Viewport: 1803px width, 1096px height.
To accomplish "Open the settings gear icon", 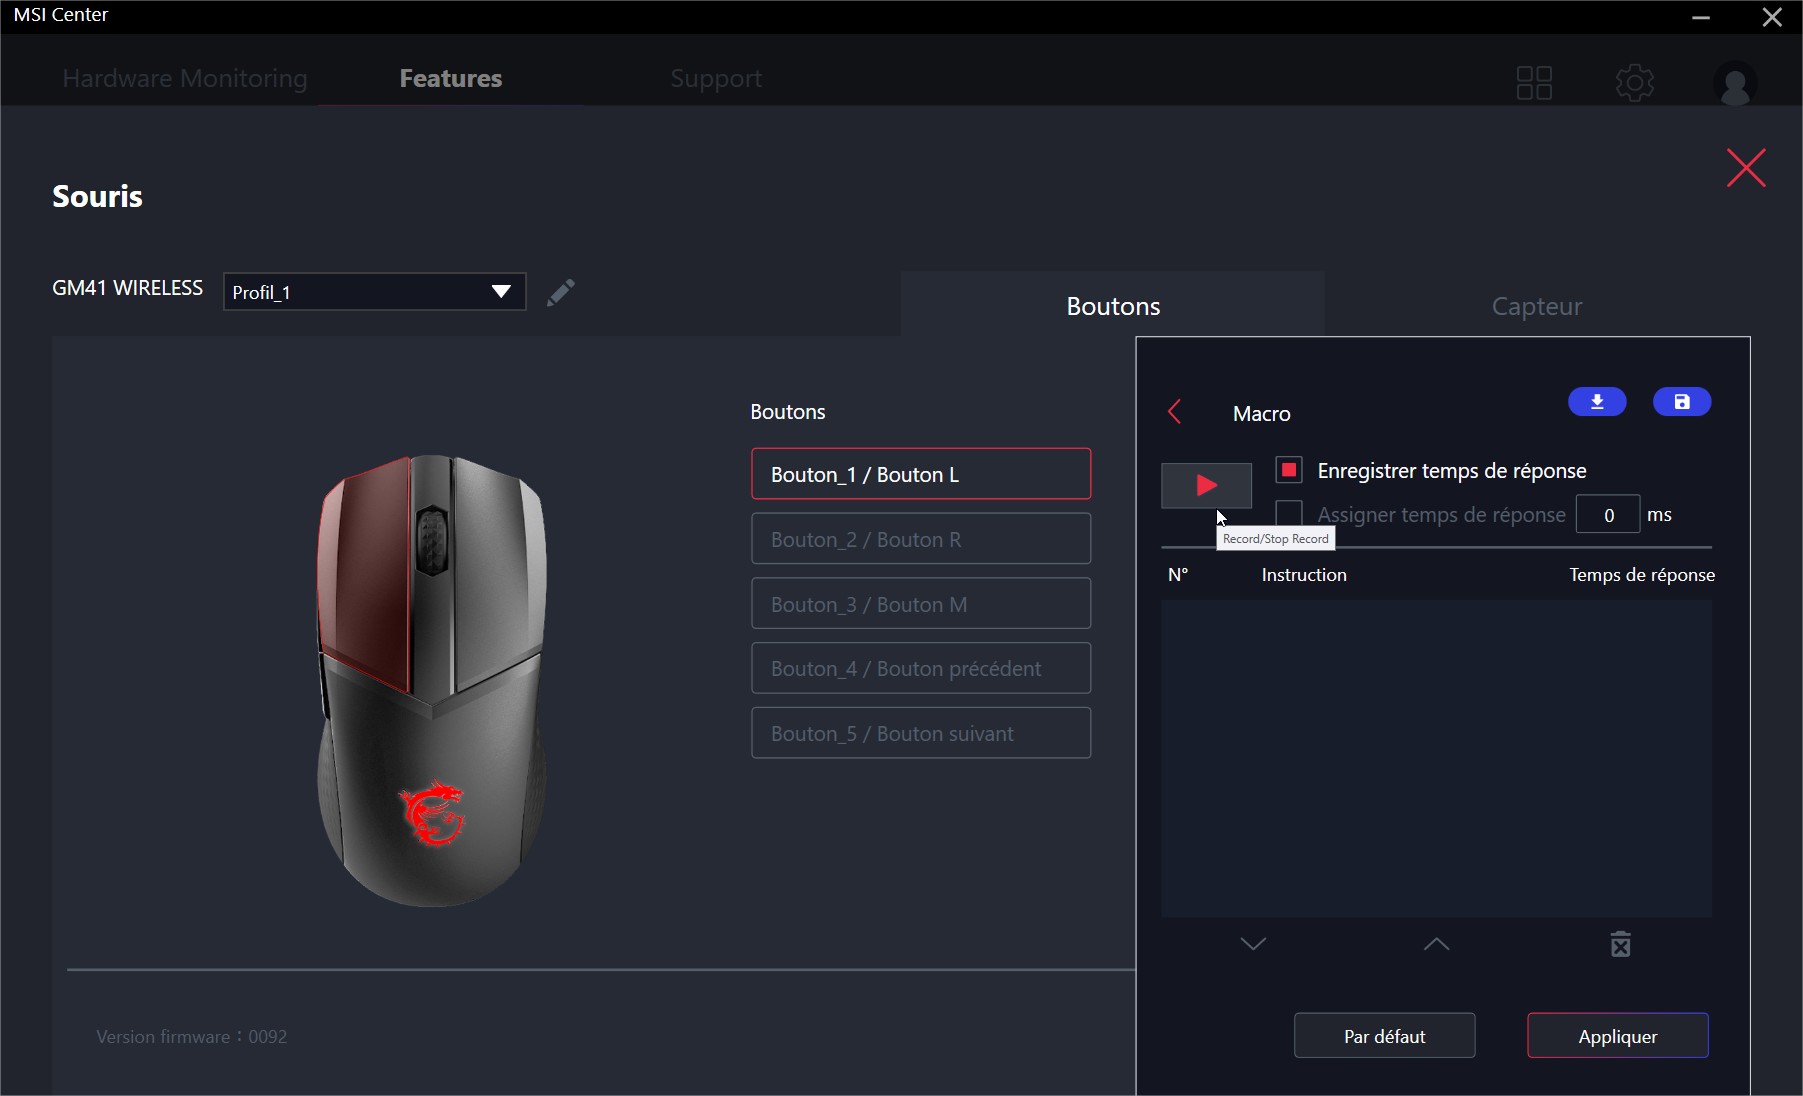I will point(1635,82).
